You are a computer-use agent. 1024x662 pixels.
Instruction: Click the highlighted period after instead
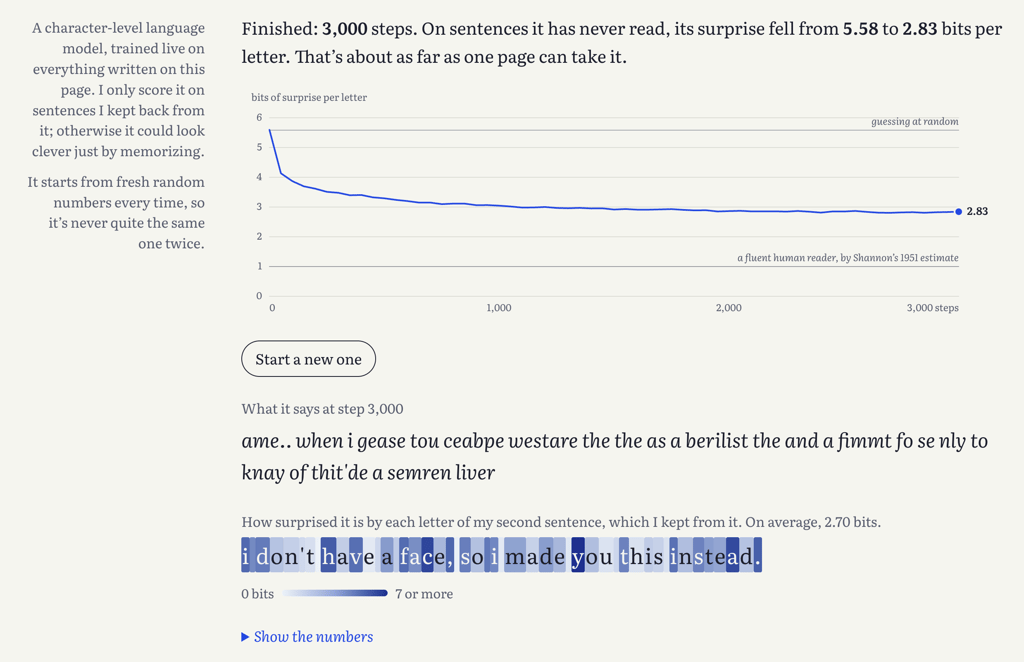click(758, 556)
